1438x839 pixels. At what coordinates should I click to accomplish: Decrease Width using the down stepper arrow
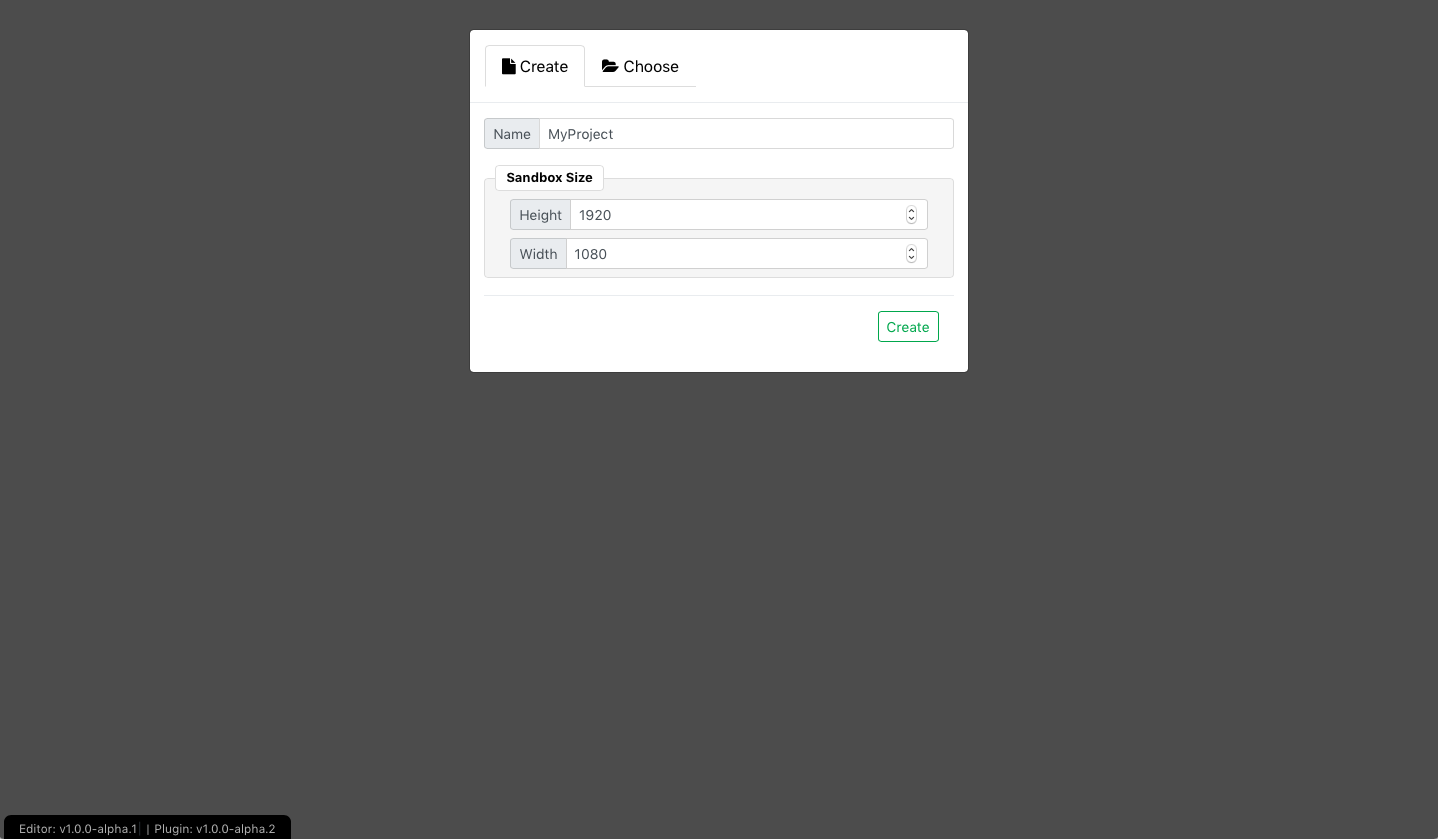tap(911, 258)
